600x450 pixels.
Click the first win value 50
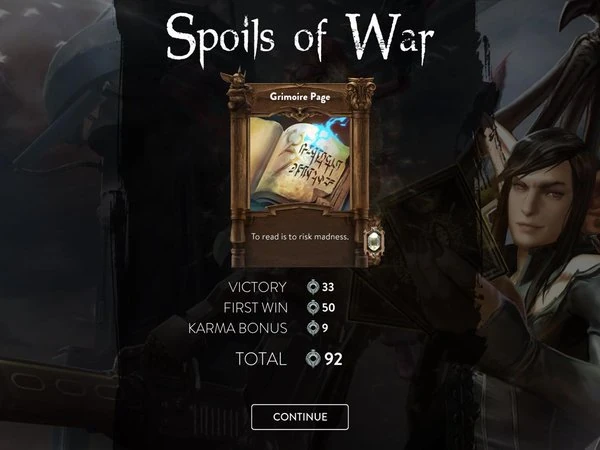pos(328,307)
